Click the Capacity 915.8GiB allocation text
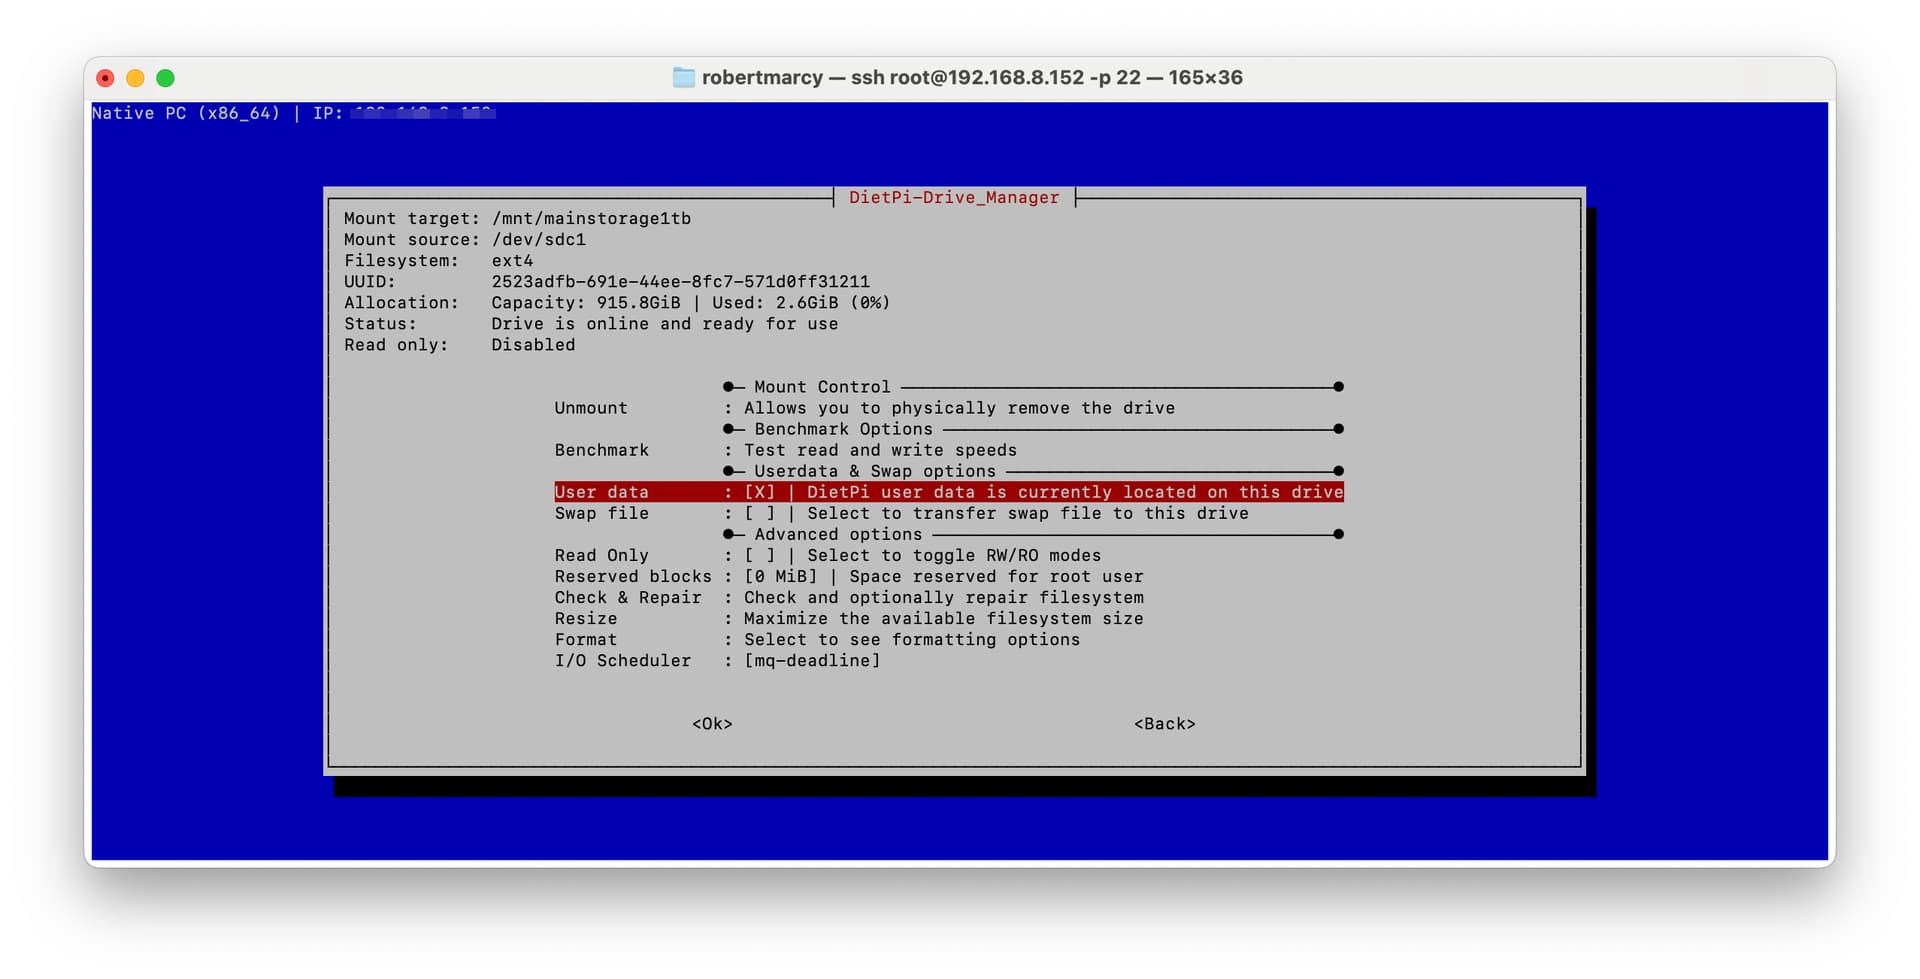This screenshot has height=979, width=1920. pyautogui.click(x=585, y=302)
